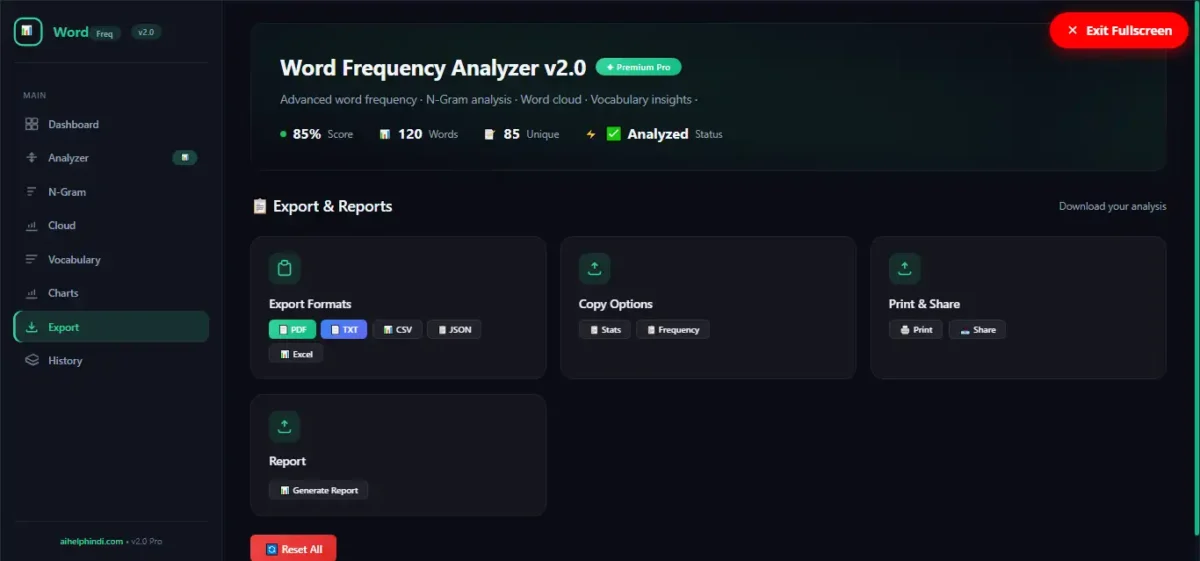Export analysis as CSV
1200x561 pixels.
pyautogui.click(x=397, y=329)
